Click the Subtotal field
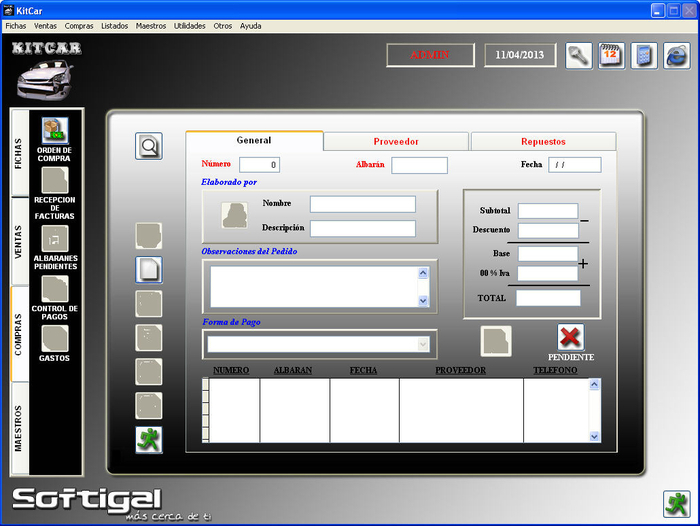 (x=548, y=211)
